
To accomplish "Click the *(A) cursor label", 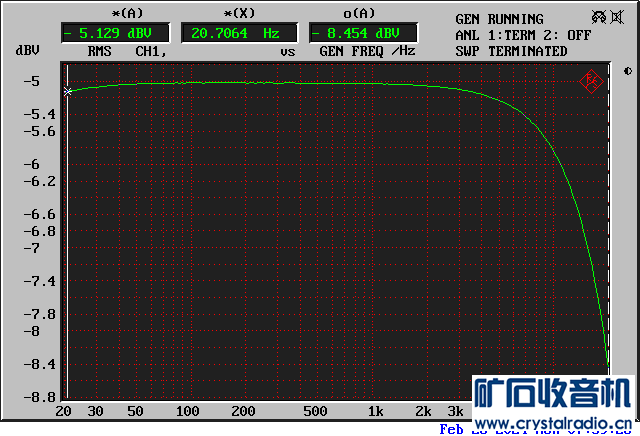I will point(127,13).
